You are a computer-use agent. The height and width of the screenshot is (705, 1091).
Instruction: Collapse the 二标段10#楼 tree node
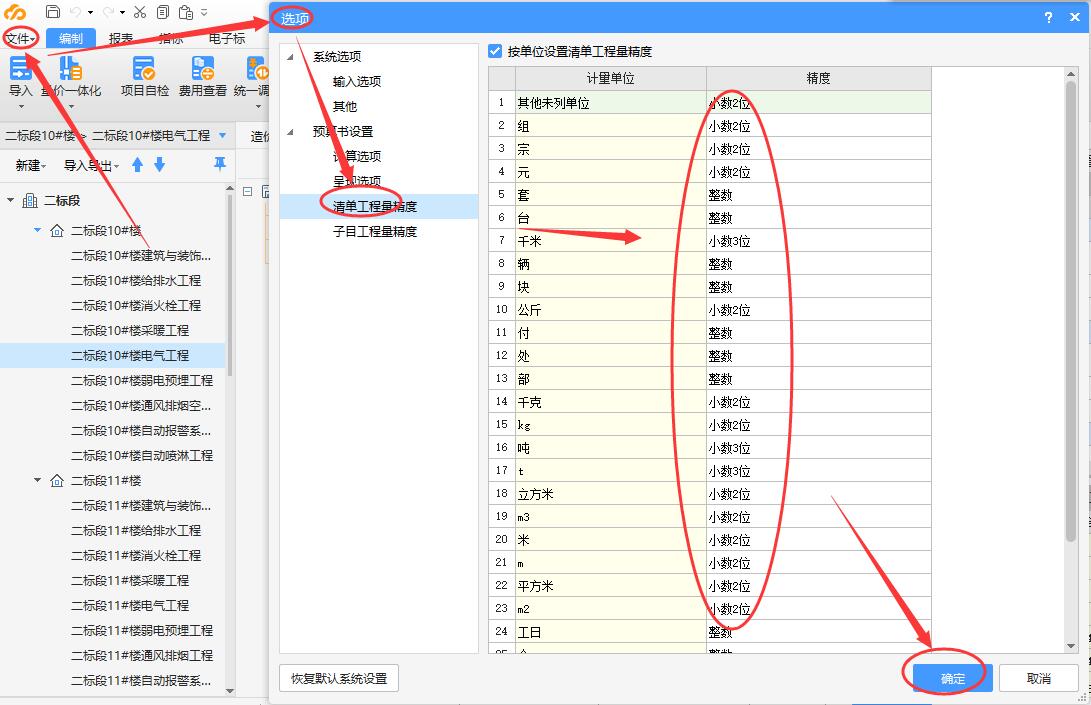pyautogui.click(x=38, y=230)
